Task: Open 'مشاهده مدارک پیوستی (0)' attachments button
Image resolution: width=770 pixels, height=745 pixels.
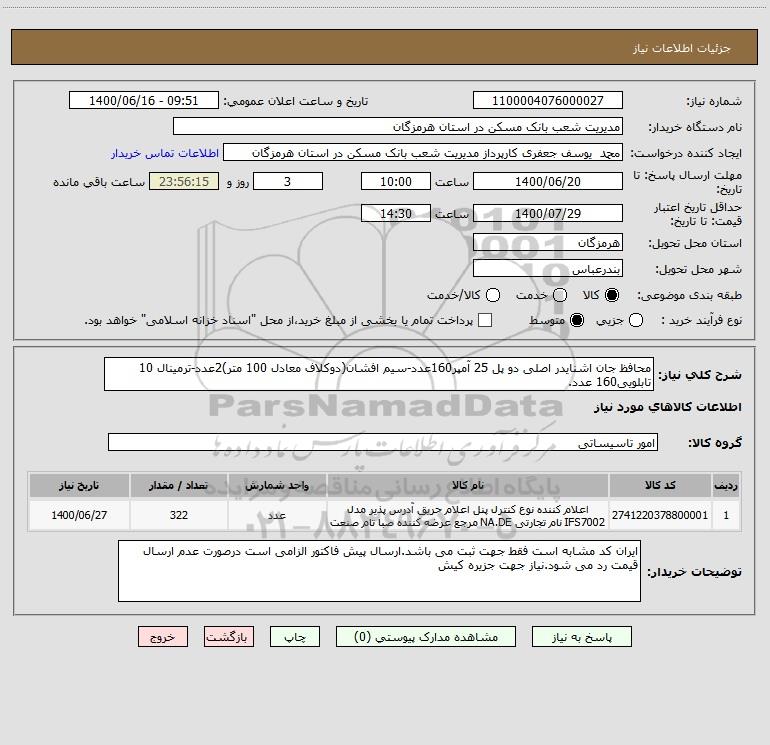Action: [x=426, y=637]
